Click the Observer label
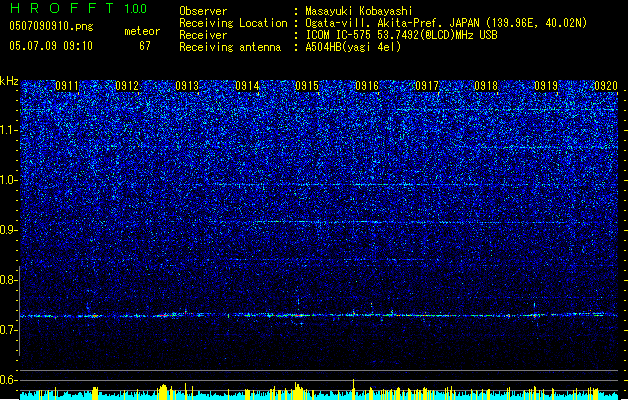Viewport: 629px width, 400px height. (x=203, y=11)
